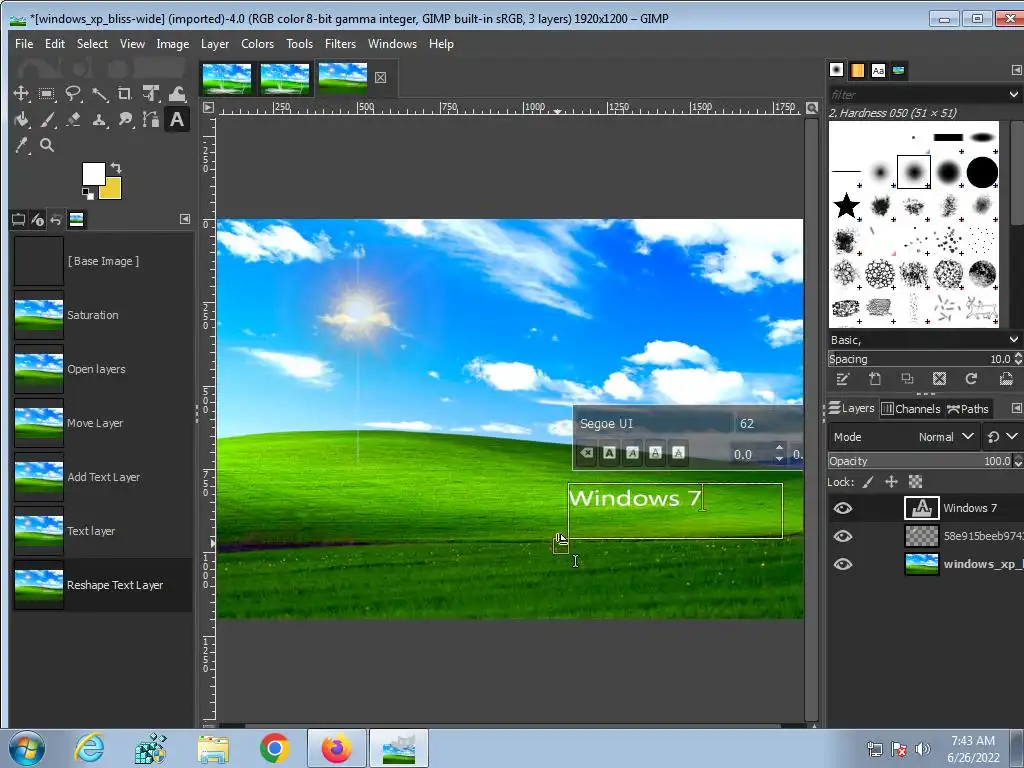Screen dimensions: 1024x768
Task: Open the layer mode group switch dropdown
Action: [1002, 437]
